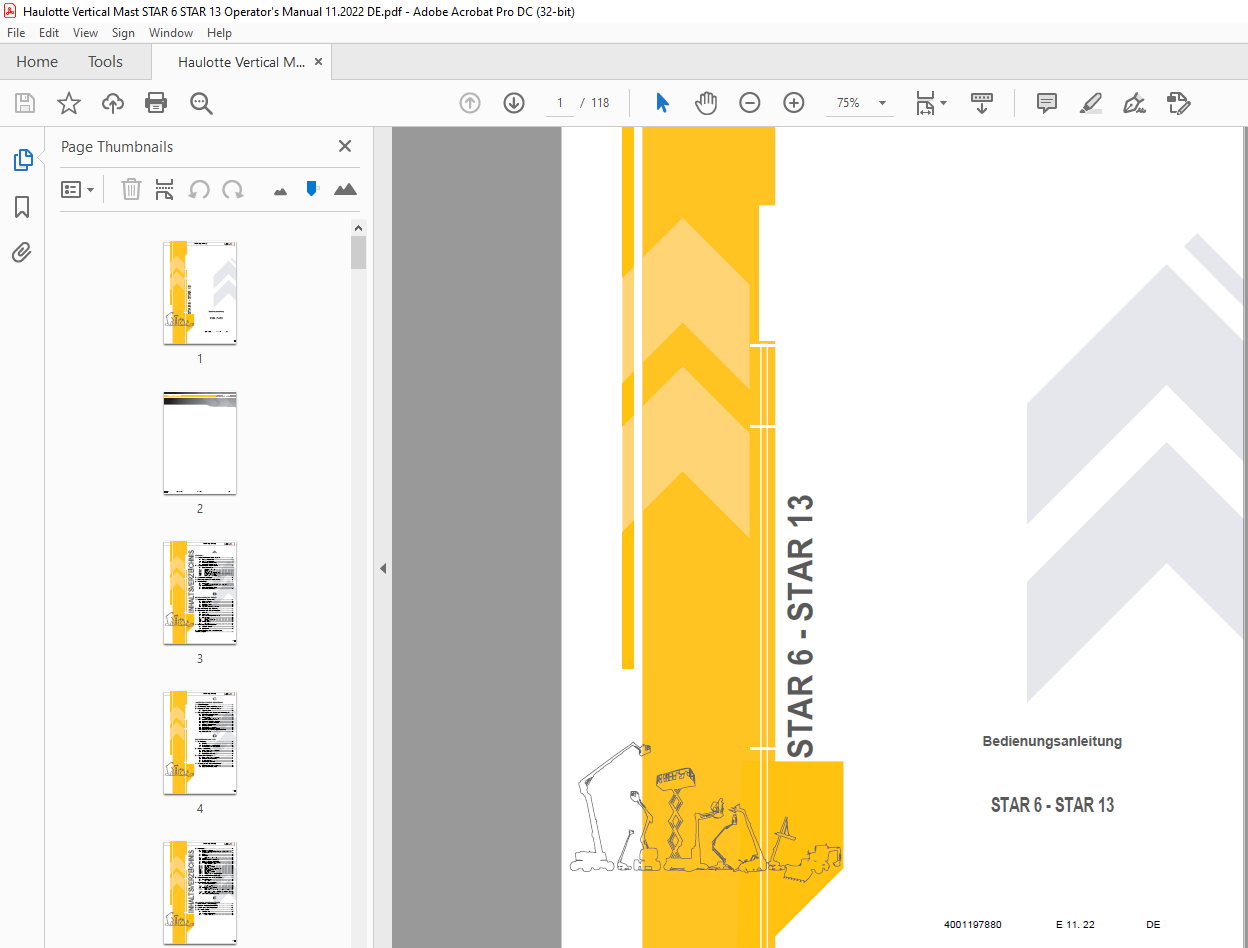1248x948 pixels.
Task: Rotate page clockwise
Action: pos(233,189)
